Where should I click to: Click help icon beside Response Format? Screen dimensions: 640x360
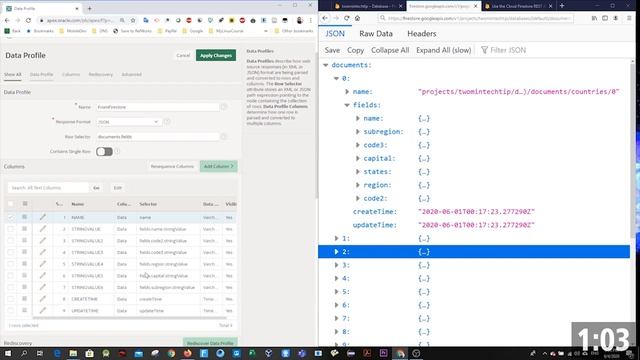pyautogui.click(x=167, y=122)
